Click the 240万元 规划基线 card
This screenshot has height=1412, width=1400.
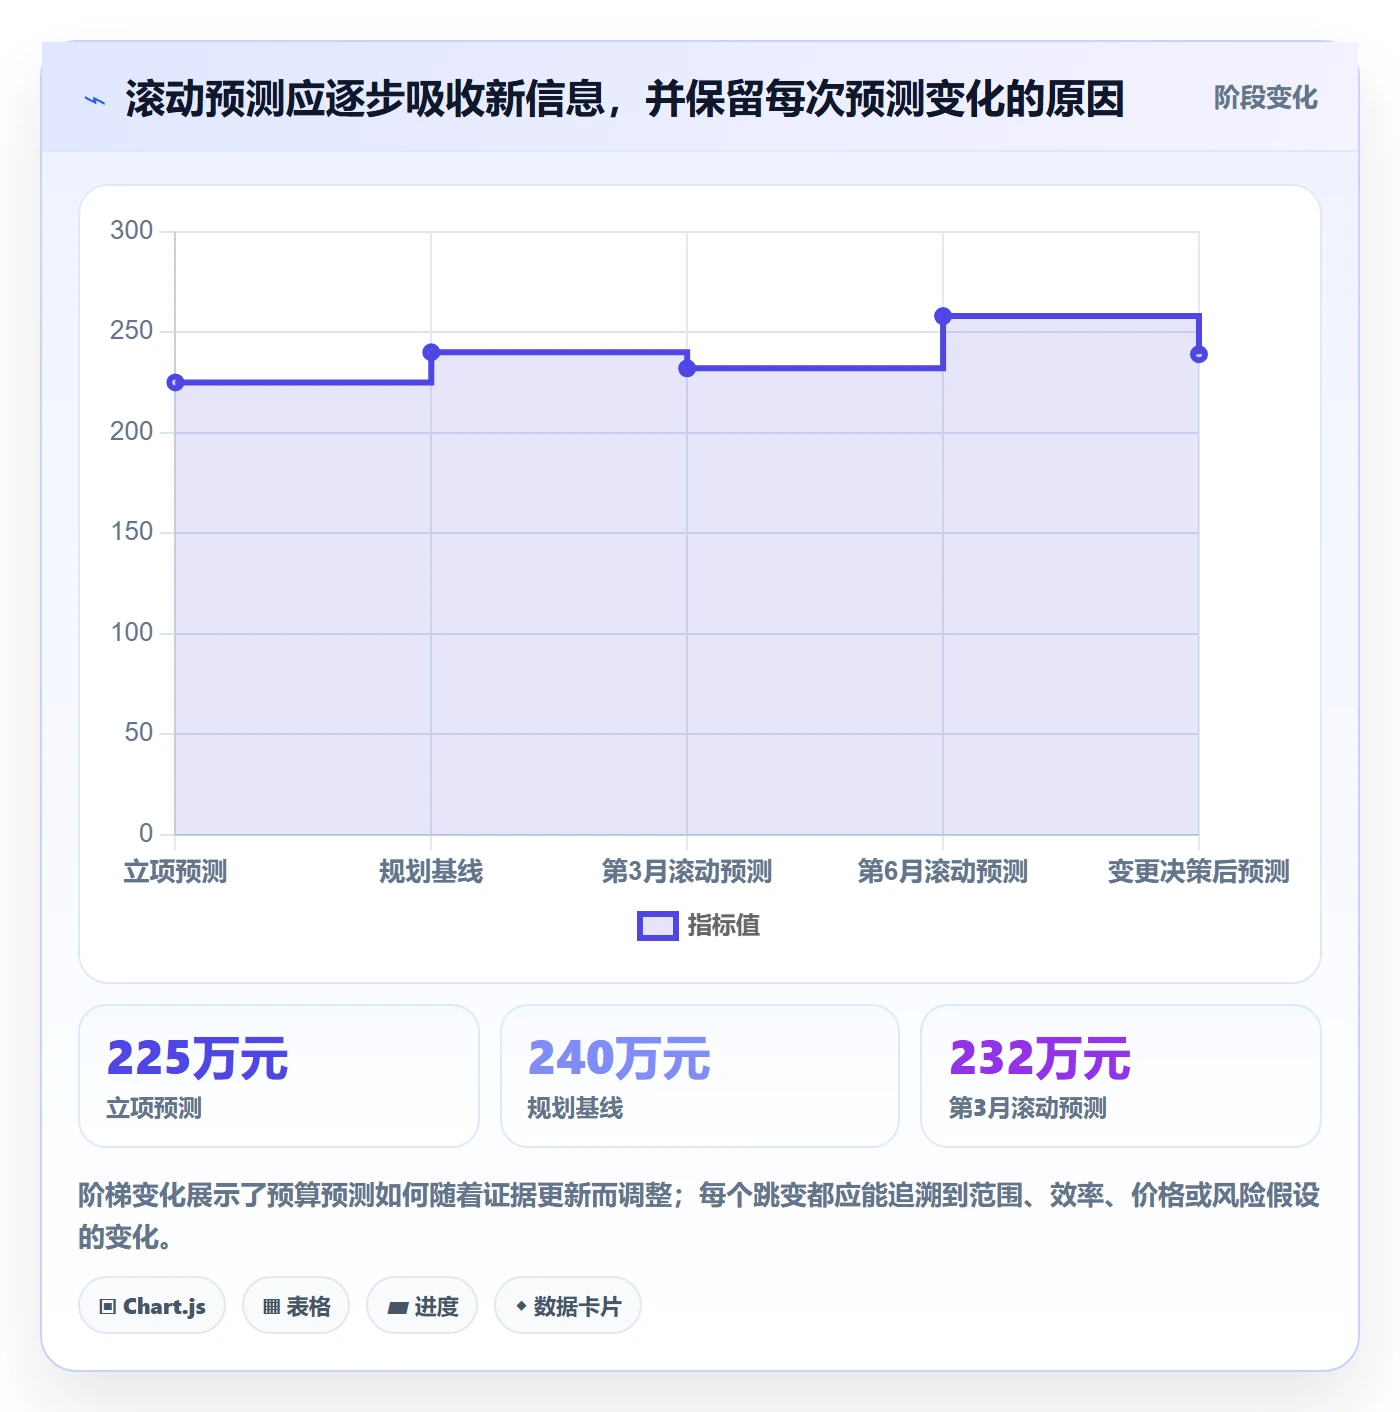click(700, 1076)
